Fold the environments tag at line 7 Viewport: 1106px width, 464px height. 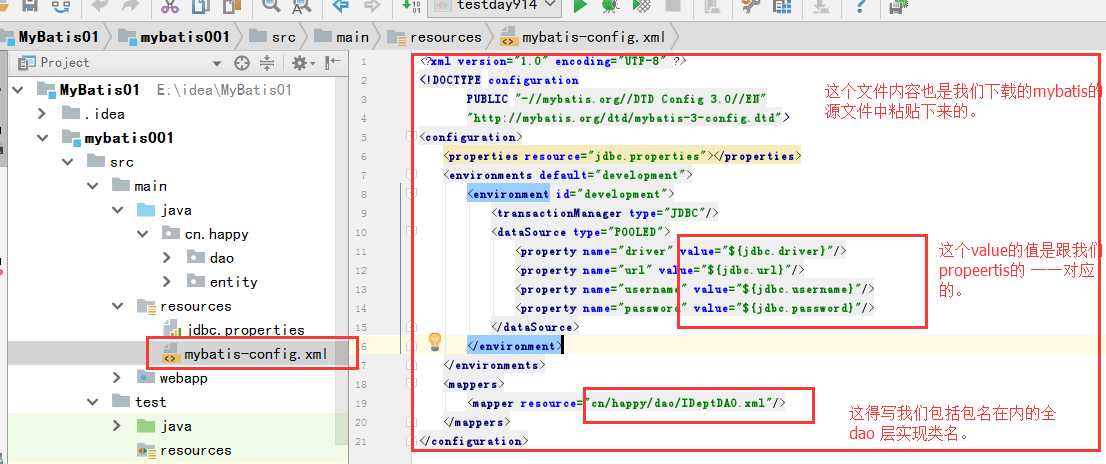click(413, 175)
